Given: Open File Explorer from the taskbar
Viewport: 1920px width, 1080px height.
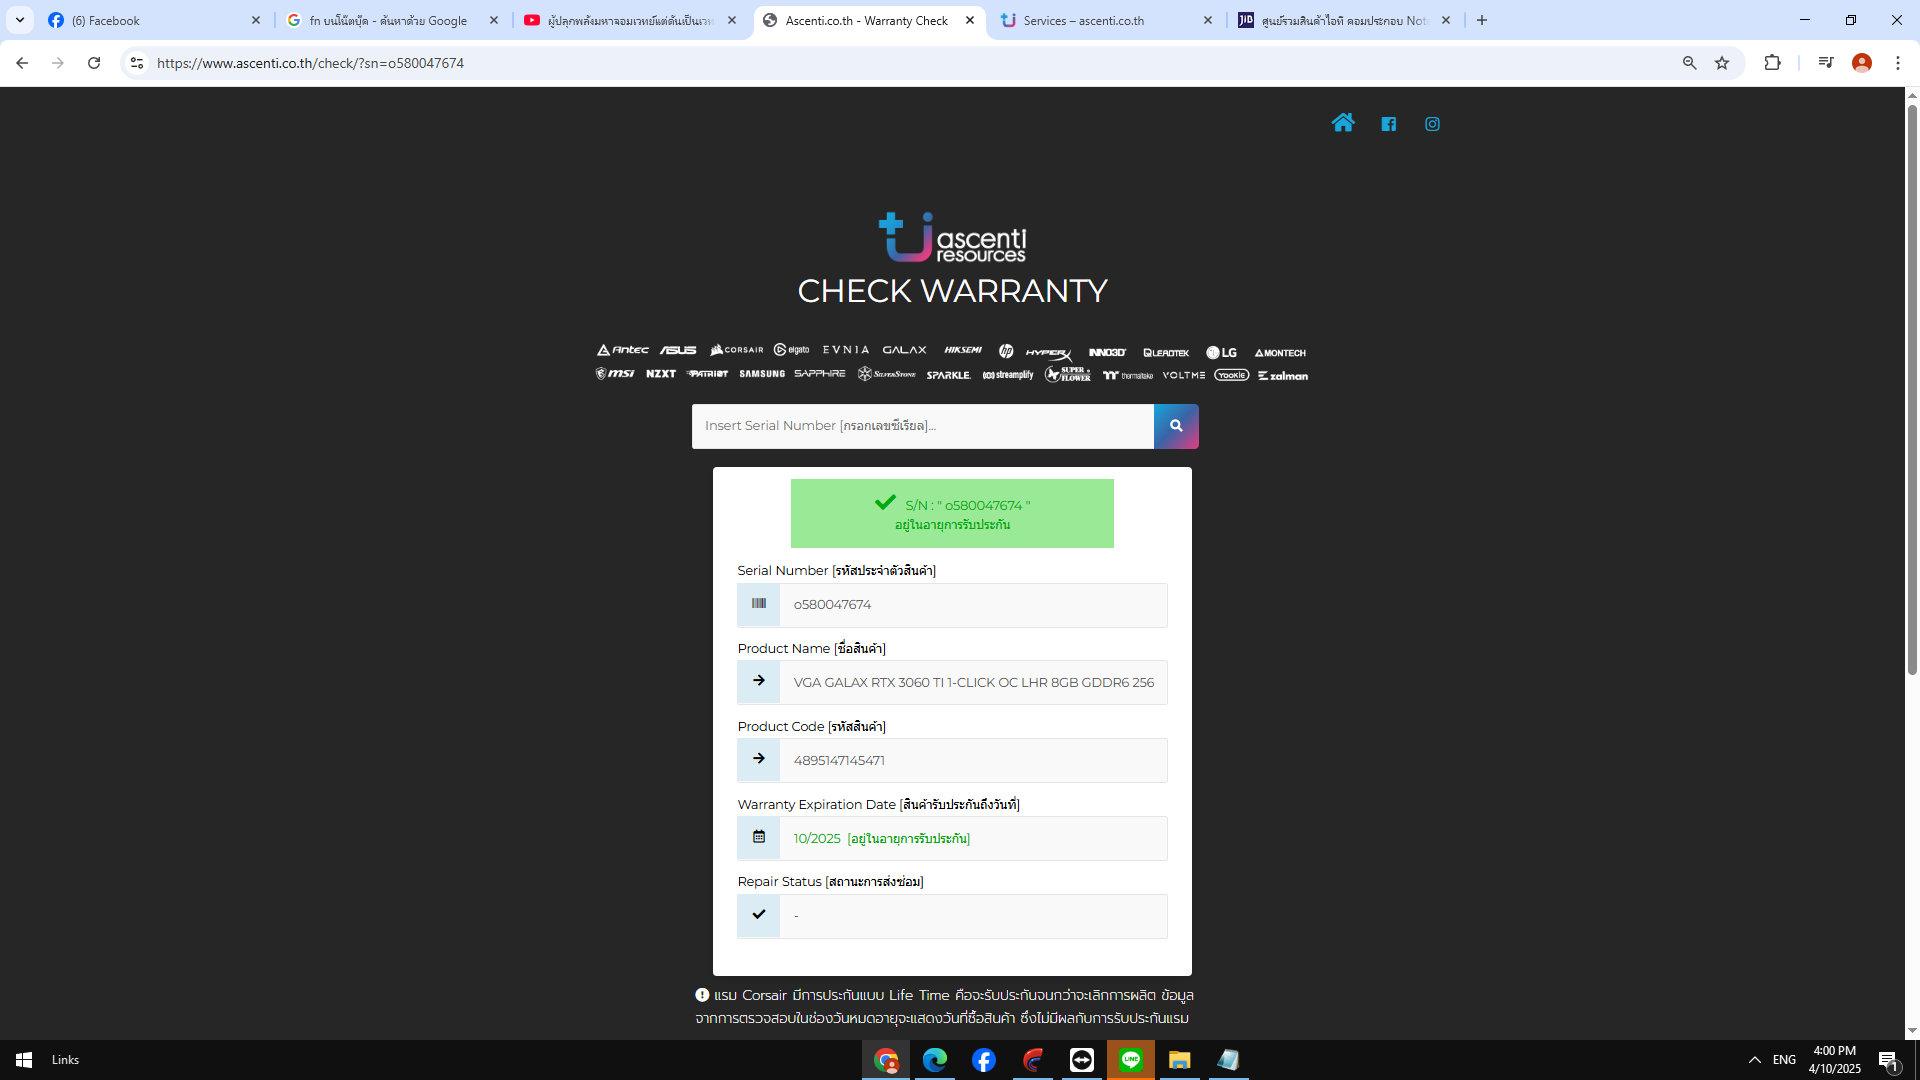Looking at the screenshot, I should [1180, 1060].
